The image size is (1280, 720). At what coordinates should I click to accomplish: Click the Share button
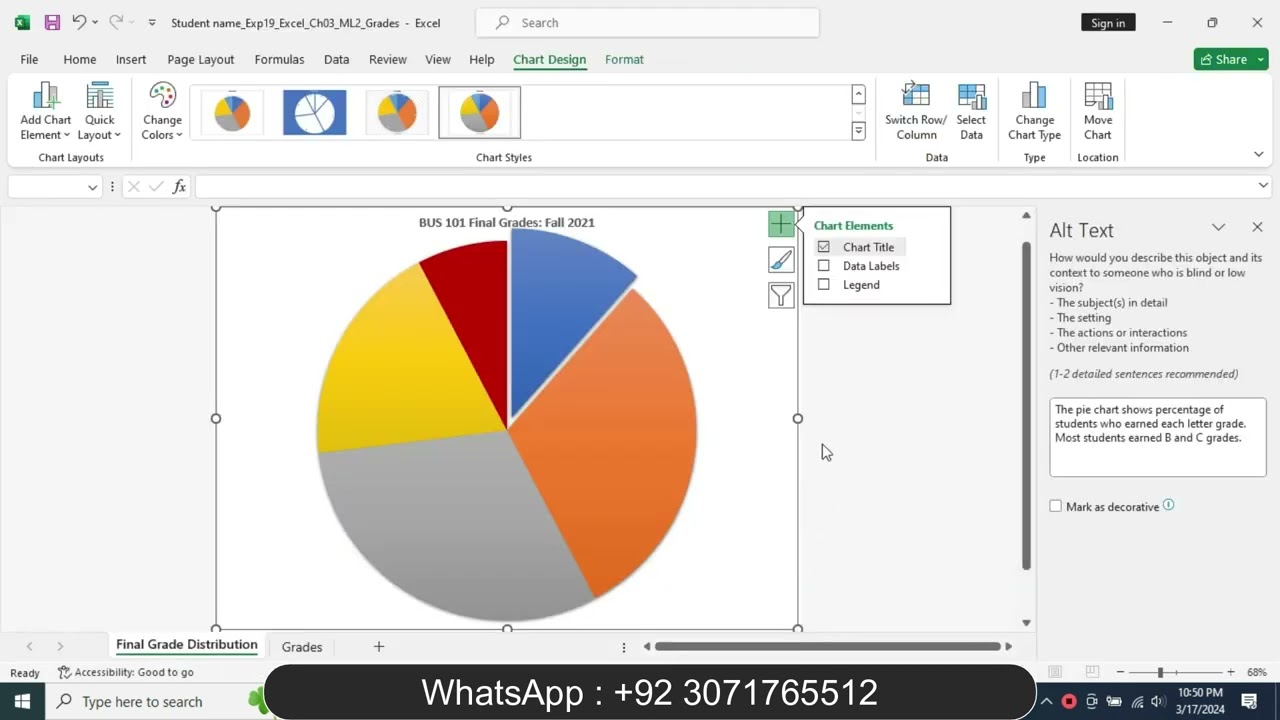coord(1224,59)
